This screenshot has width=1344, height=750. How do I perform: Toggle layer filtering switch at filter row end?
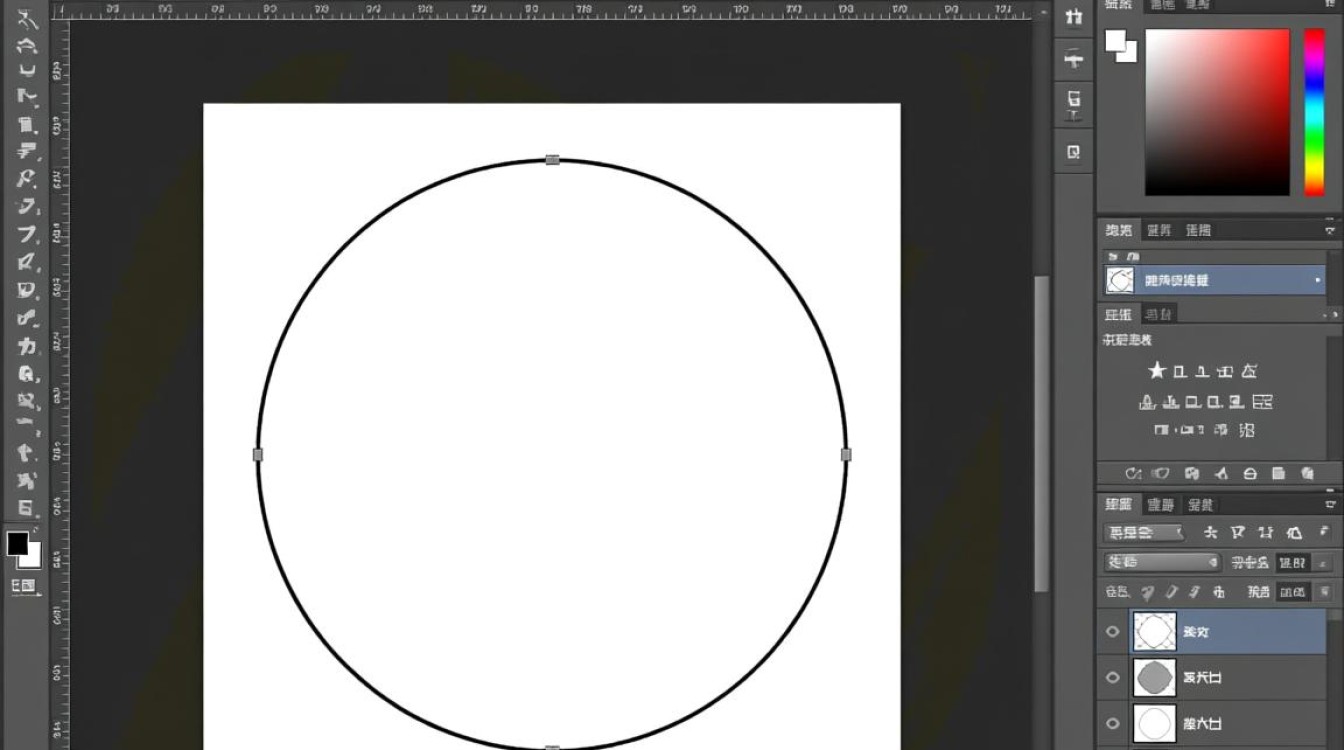click(1324, 533)
